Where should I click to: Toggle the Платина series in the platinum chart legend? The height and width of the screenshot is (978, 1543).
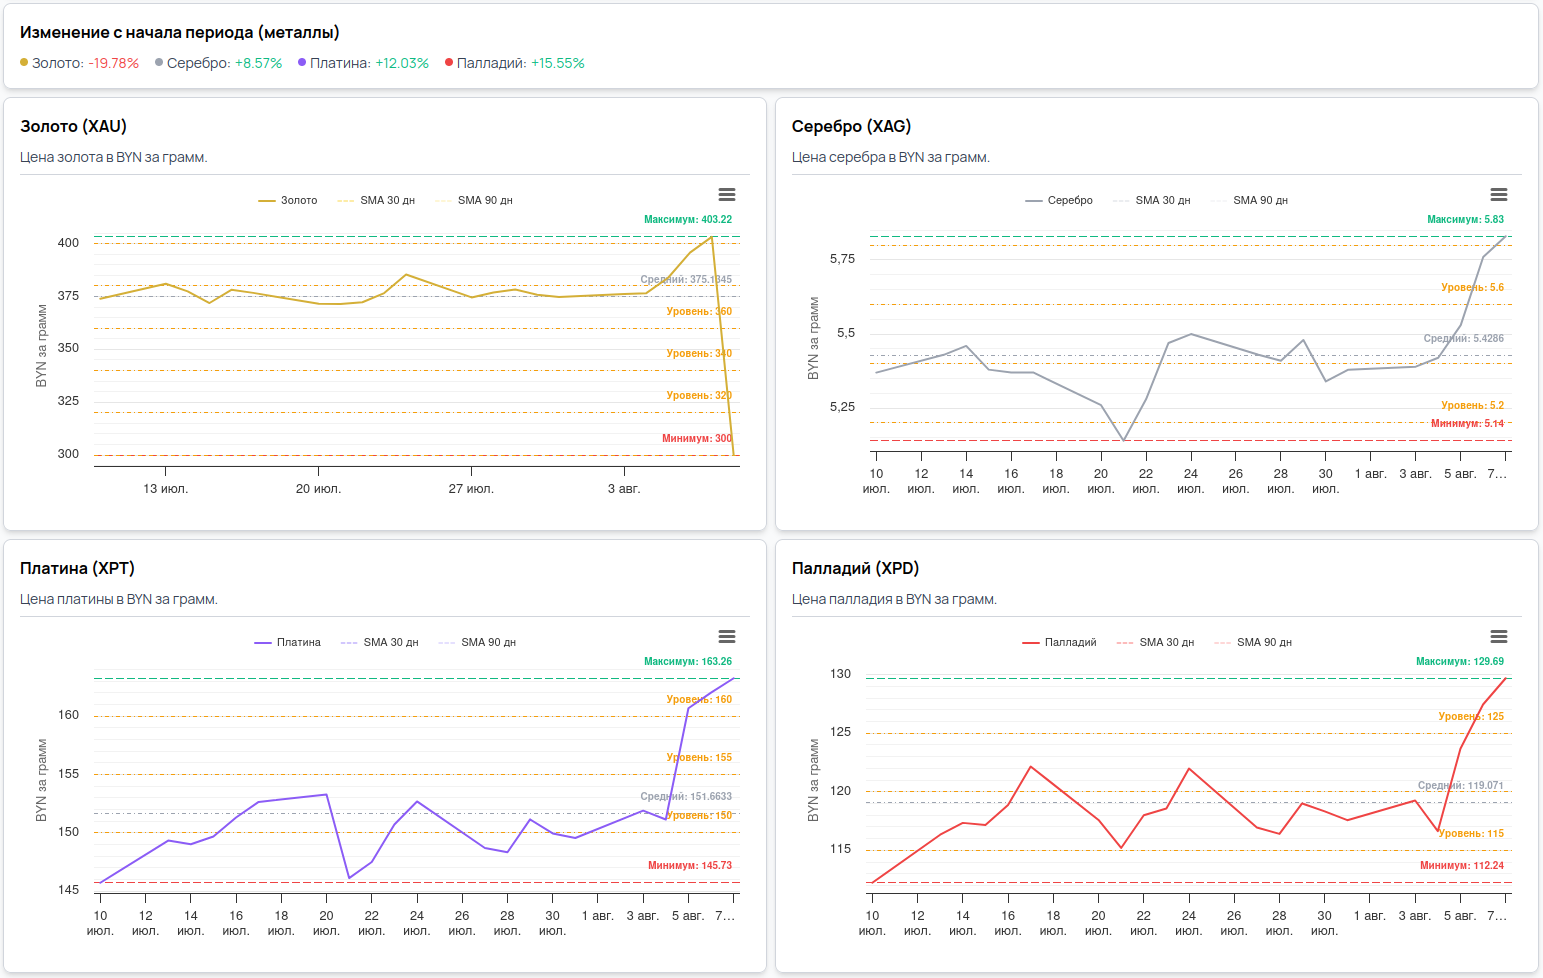[288, 642]
